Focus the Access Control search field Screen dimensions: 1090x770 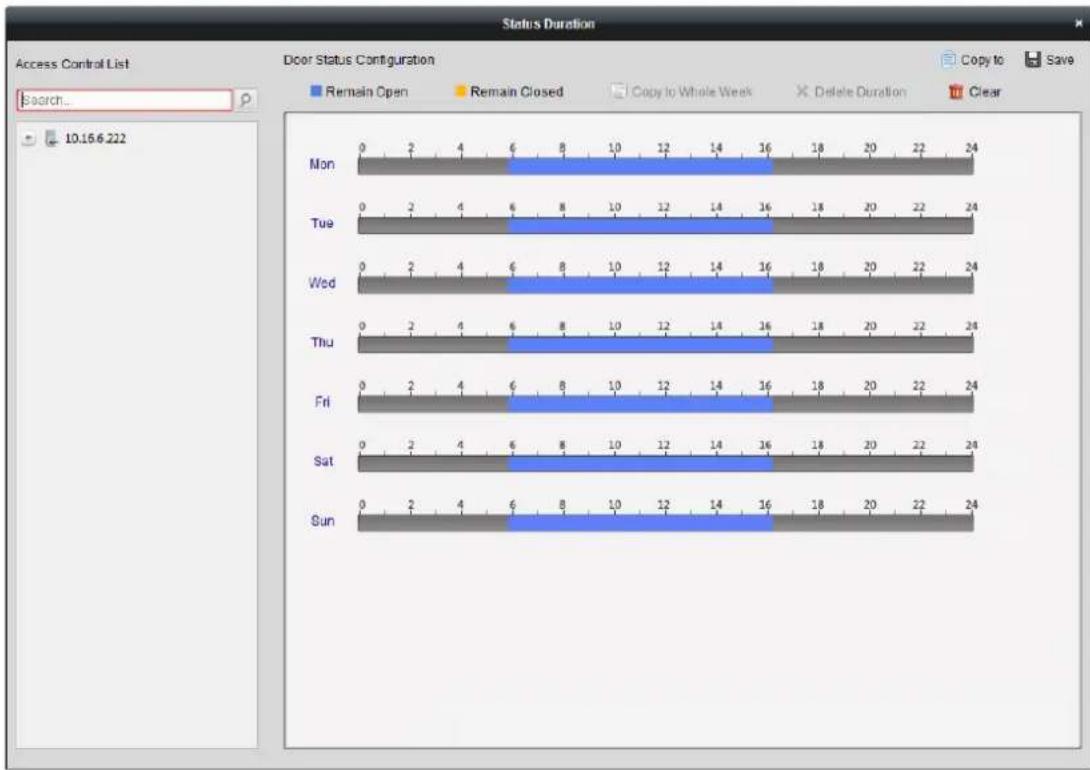(124, 100)
